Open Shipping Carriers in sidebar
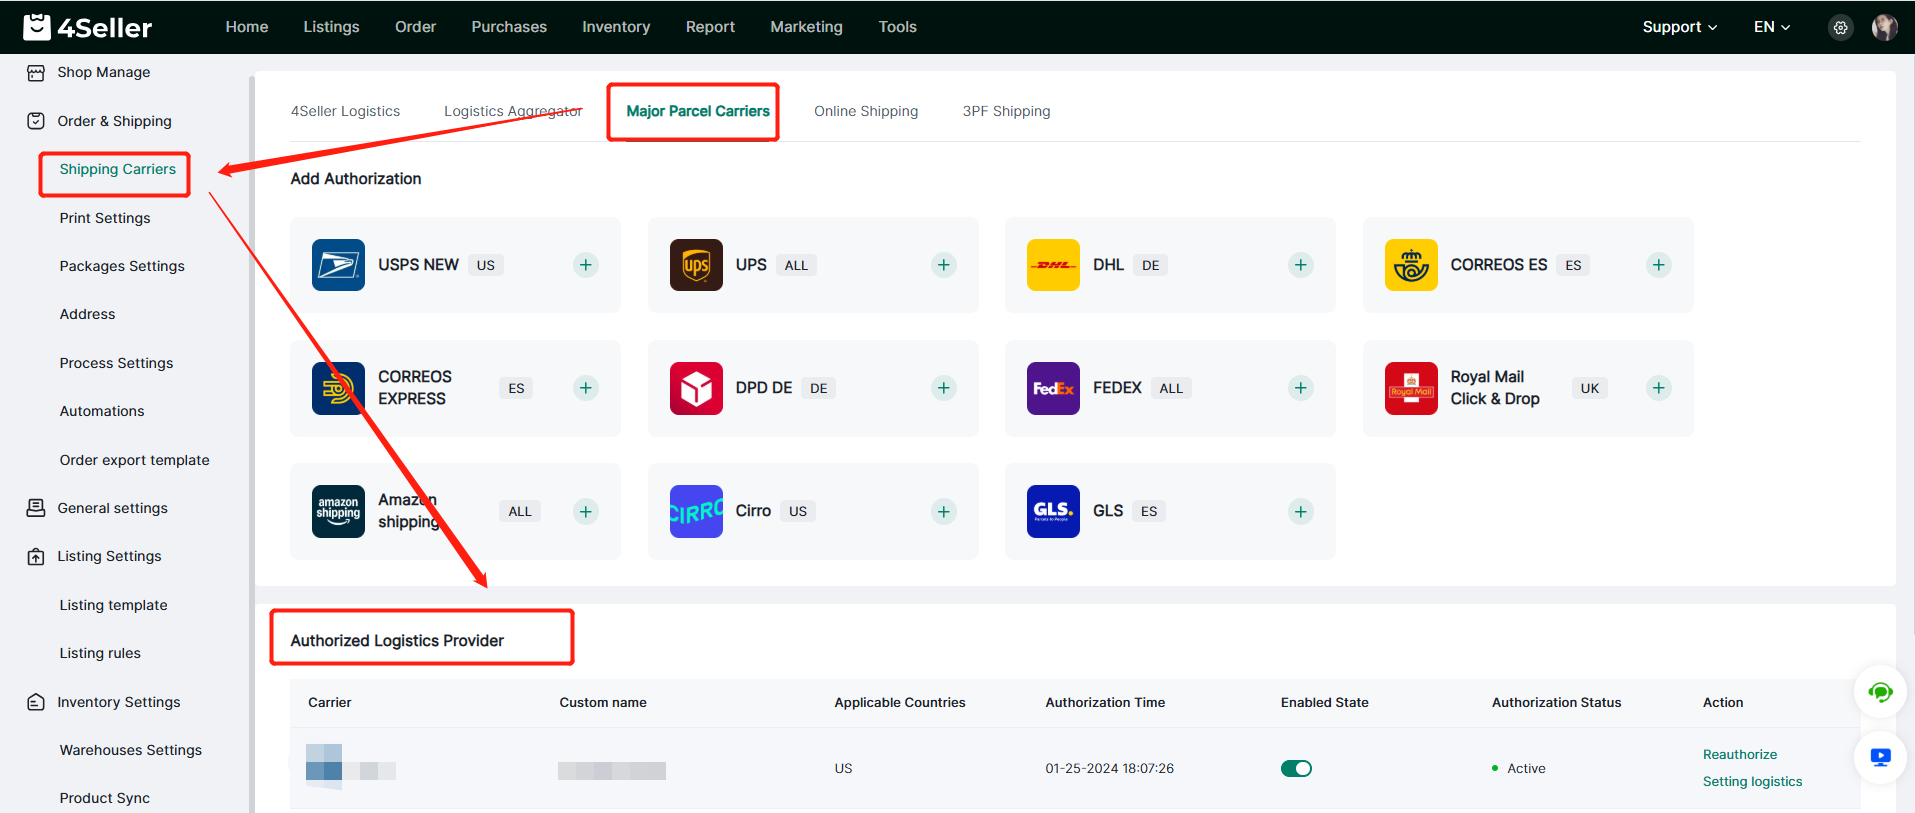 pos(117,169)
